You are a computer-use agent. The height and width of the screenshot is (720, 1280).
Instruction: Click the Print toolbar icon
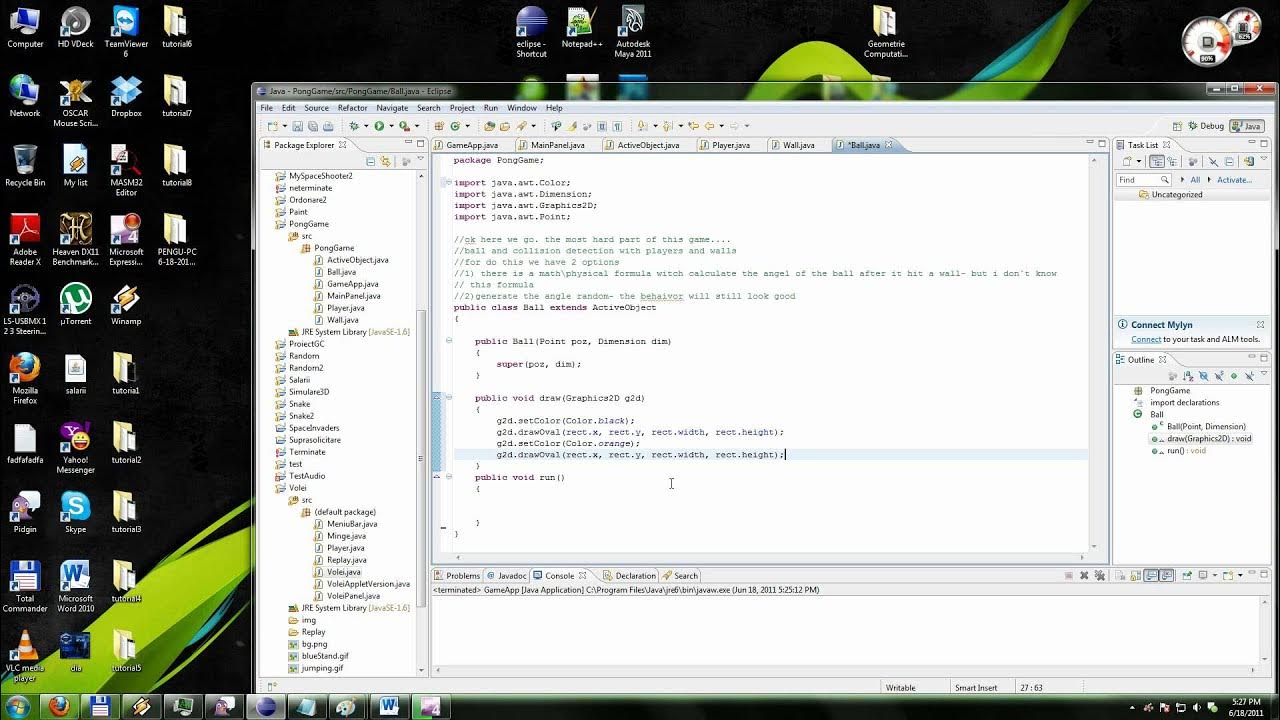click(x=329, y=126)
